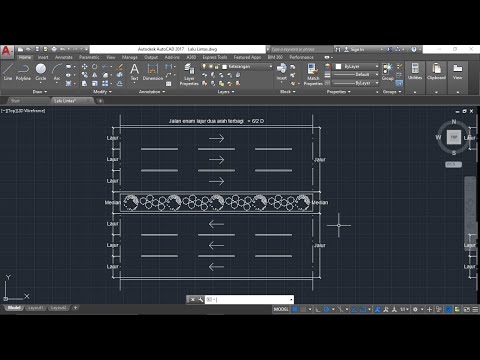Click the Mirror tool icon
The height and width of the screenshot is (360, 480).
click(x=95, y=75)
